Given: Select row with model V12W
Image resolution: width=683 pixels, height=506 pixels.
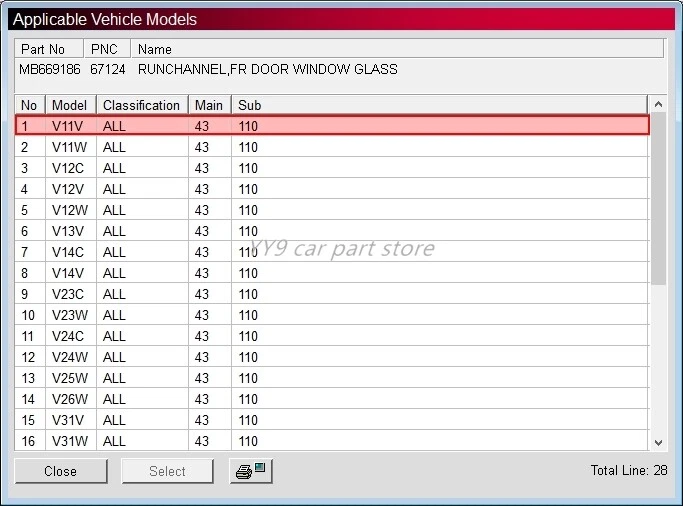Looking at the screenshot, I should 332,210.
